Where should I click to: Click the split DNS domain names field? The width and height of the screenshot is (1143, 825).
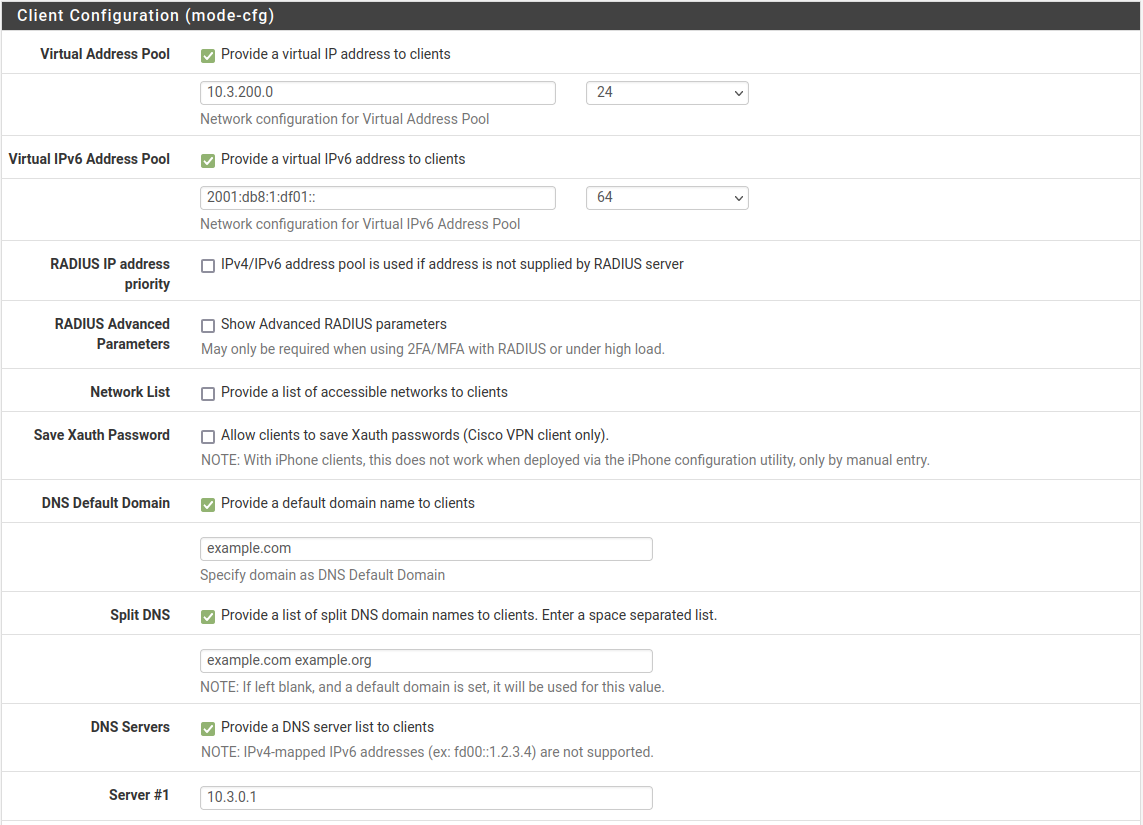[426, 661]
